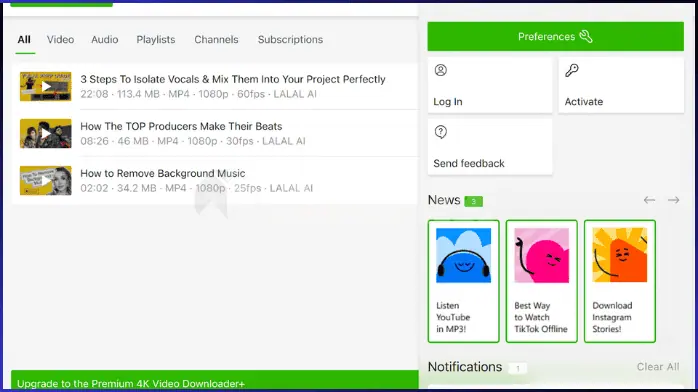Click the user profile icon above Log In

point(441,70)
